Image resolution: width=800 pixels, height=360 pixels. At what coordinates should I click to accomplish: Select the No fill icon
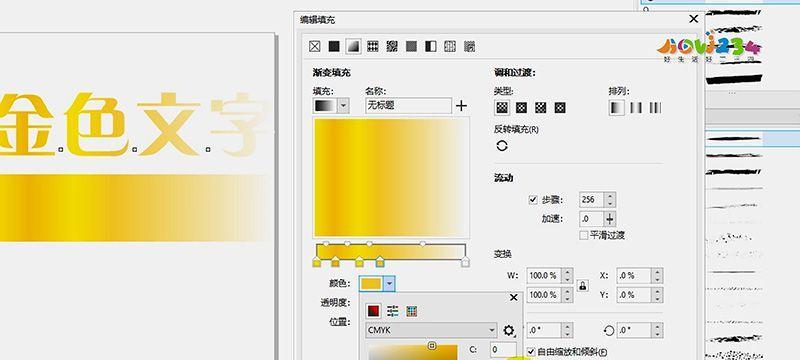coord(315,47)
